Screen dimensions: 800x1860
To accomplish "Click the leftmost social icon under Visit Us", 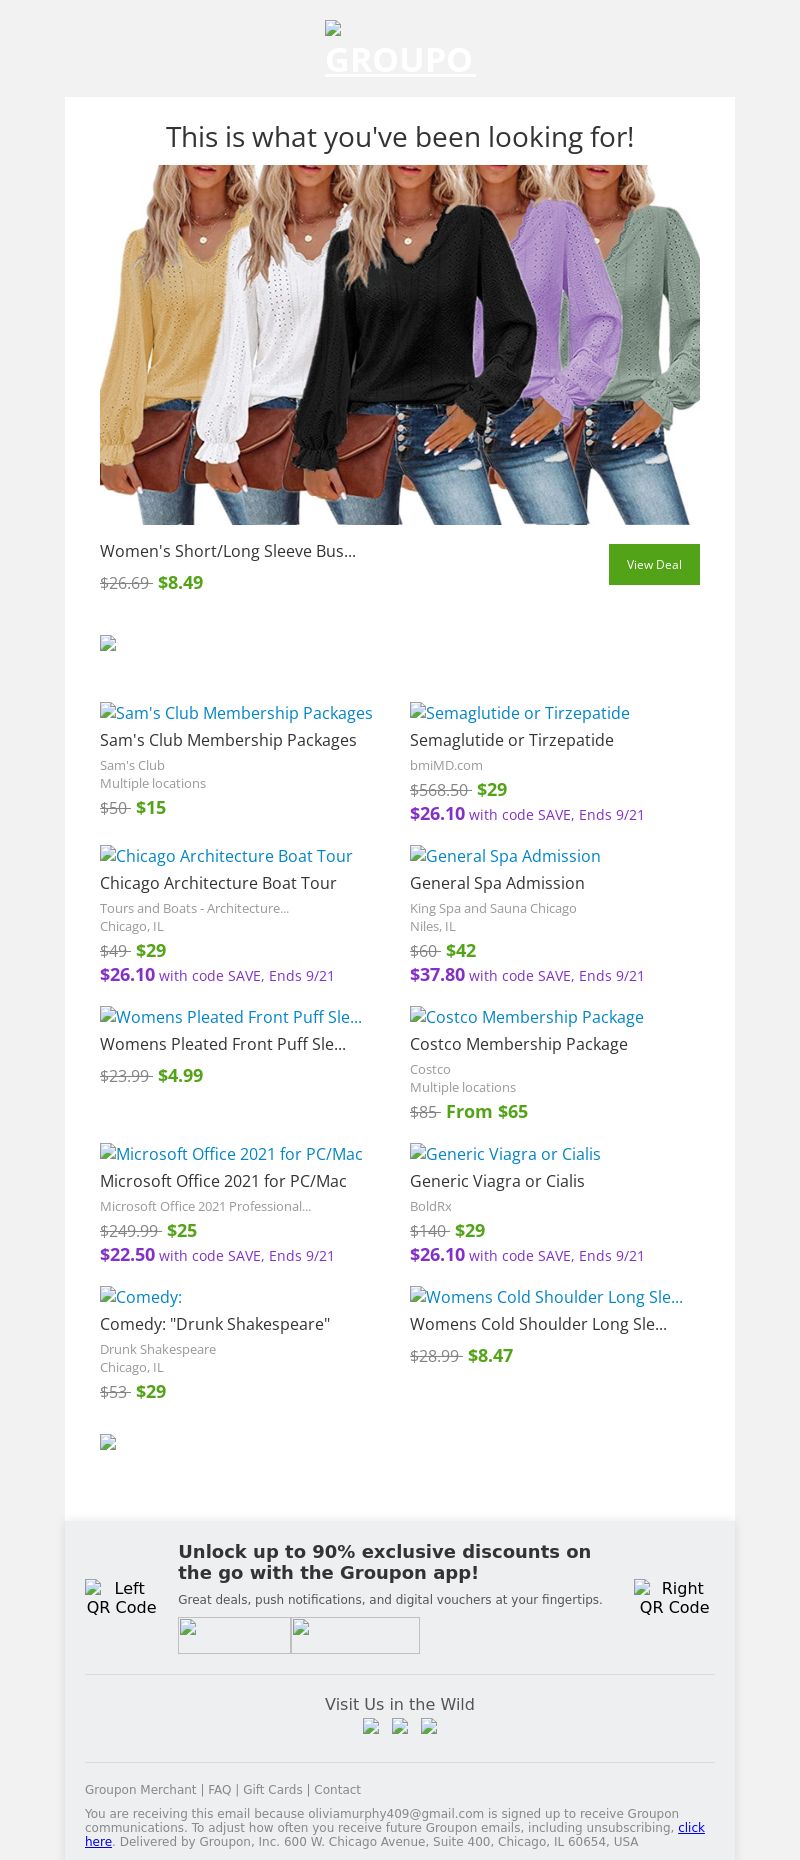I will pos(371,1726).
